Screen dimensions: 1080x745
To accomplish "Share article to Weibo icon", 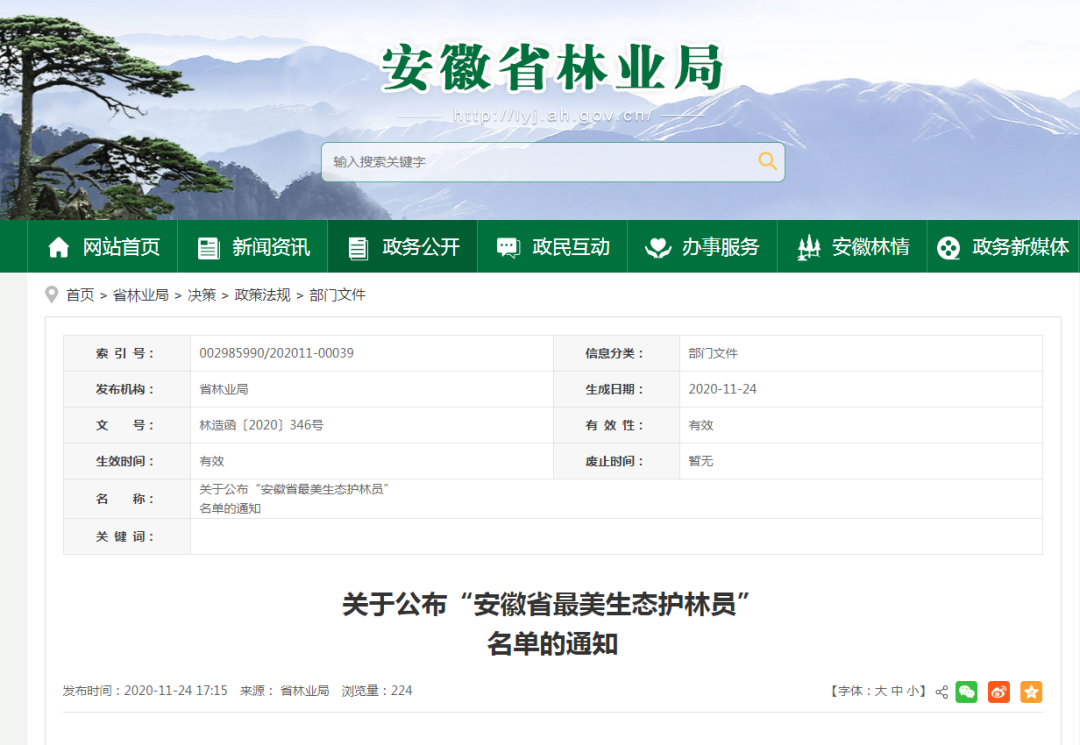I will (x=998, y=691).
